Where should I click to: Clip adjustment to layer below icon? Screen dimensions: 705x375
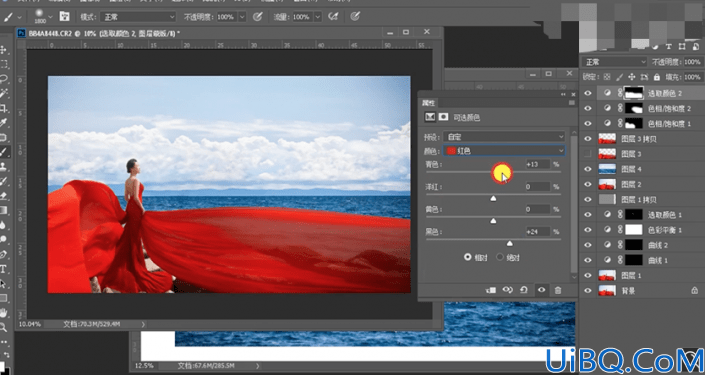click(x=491, y=290)
